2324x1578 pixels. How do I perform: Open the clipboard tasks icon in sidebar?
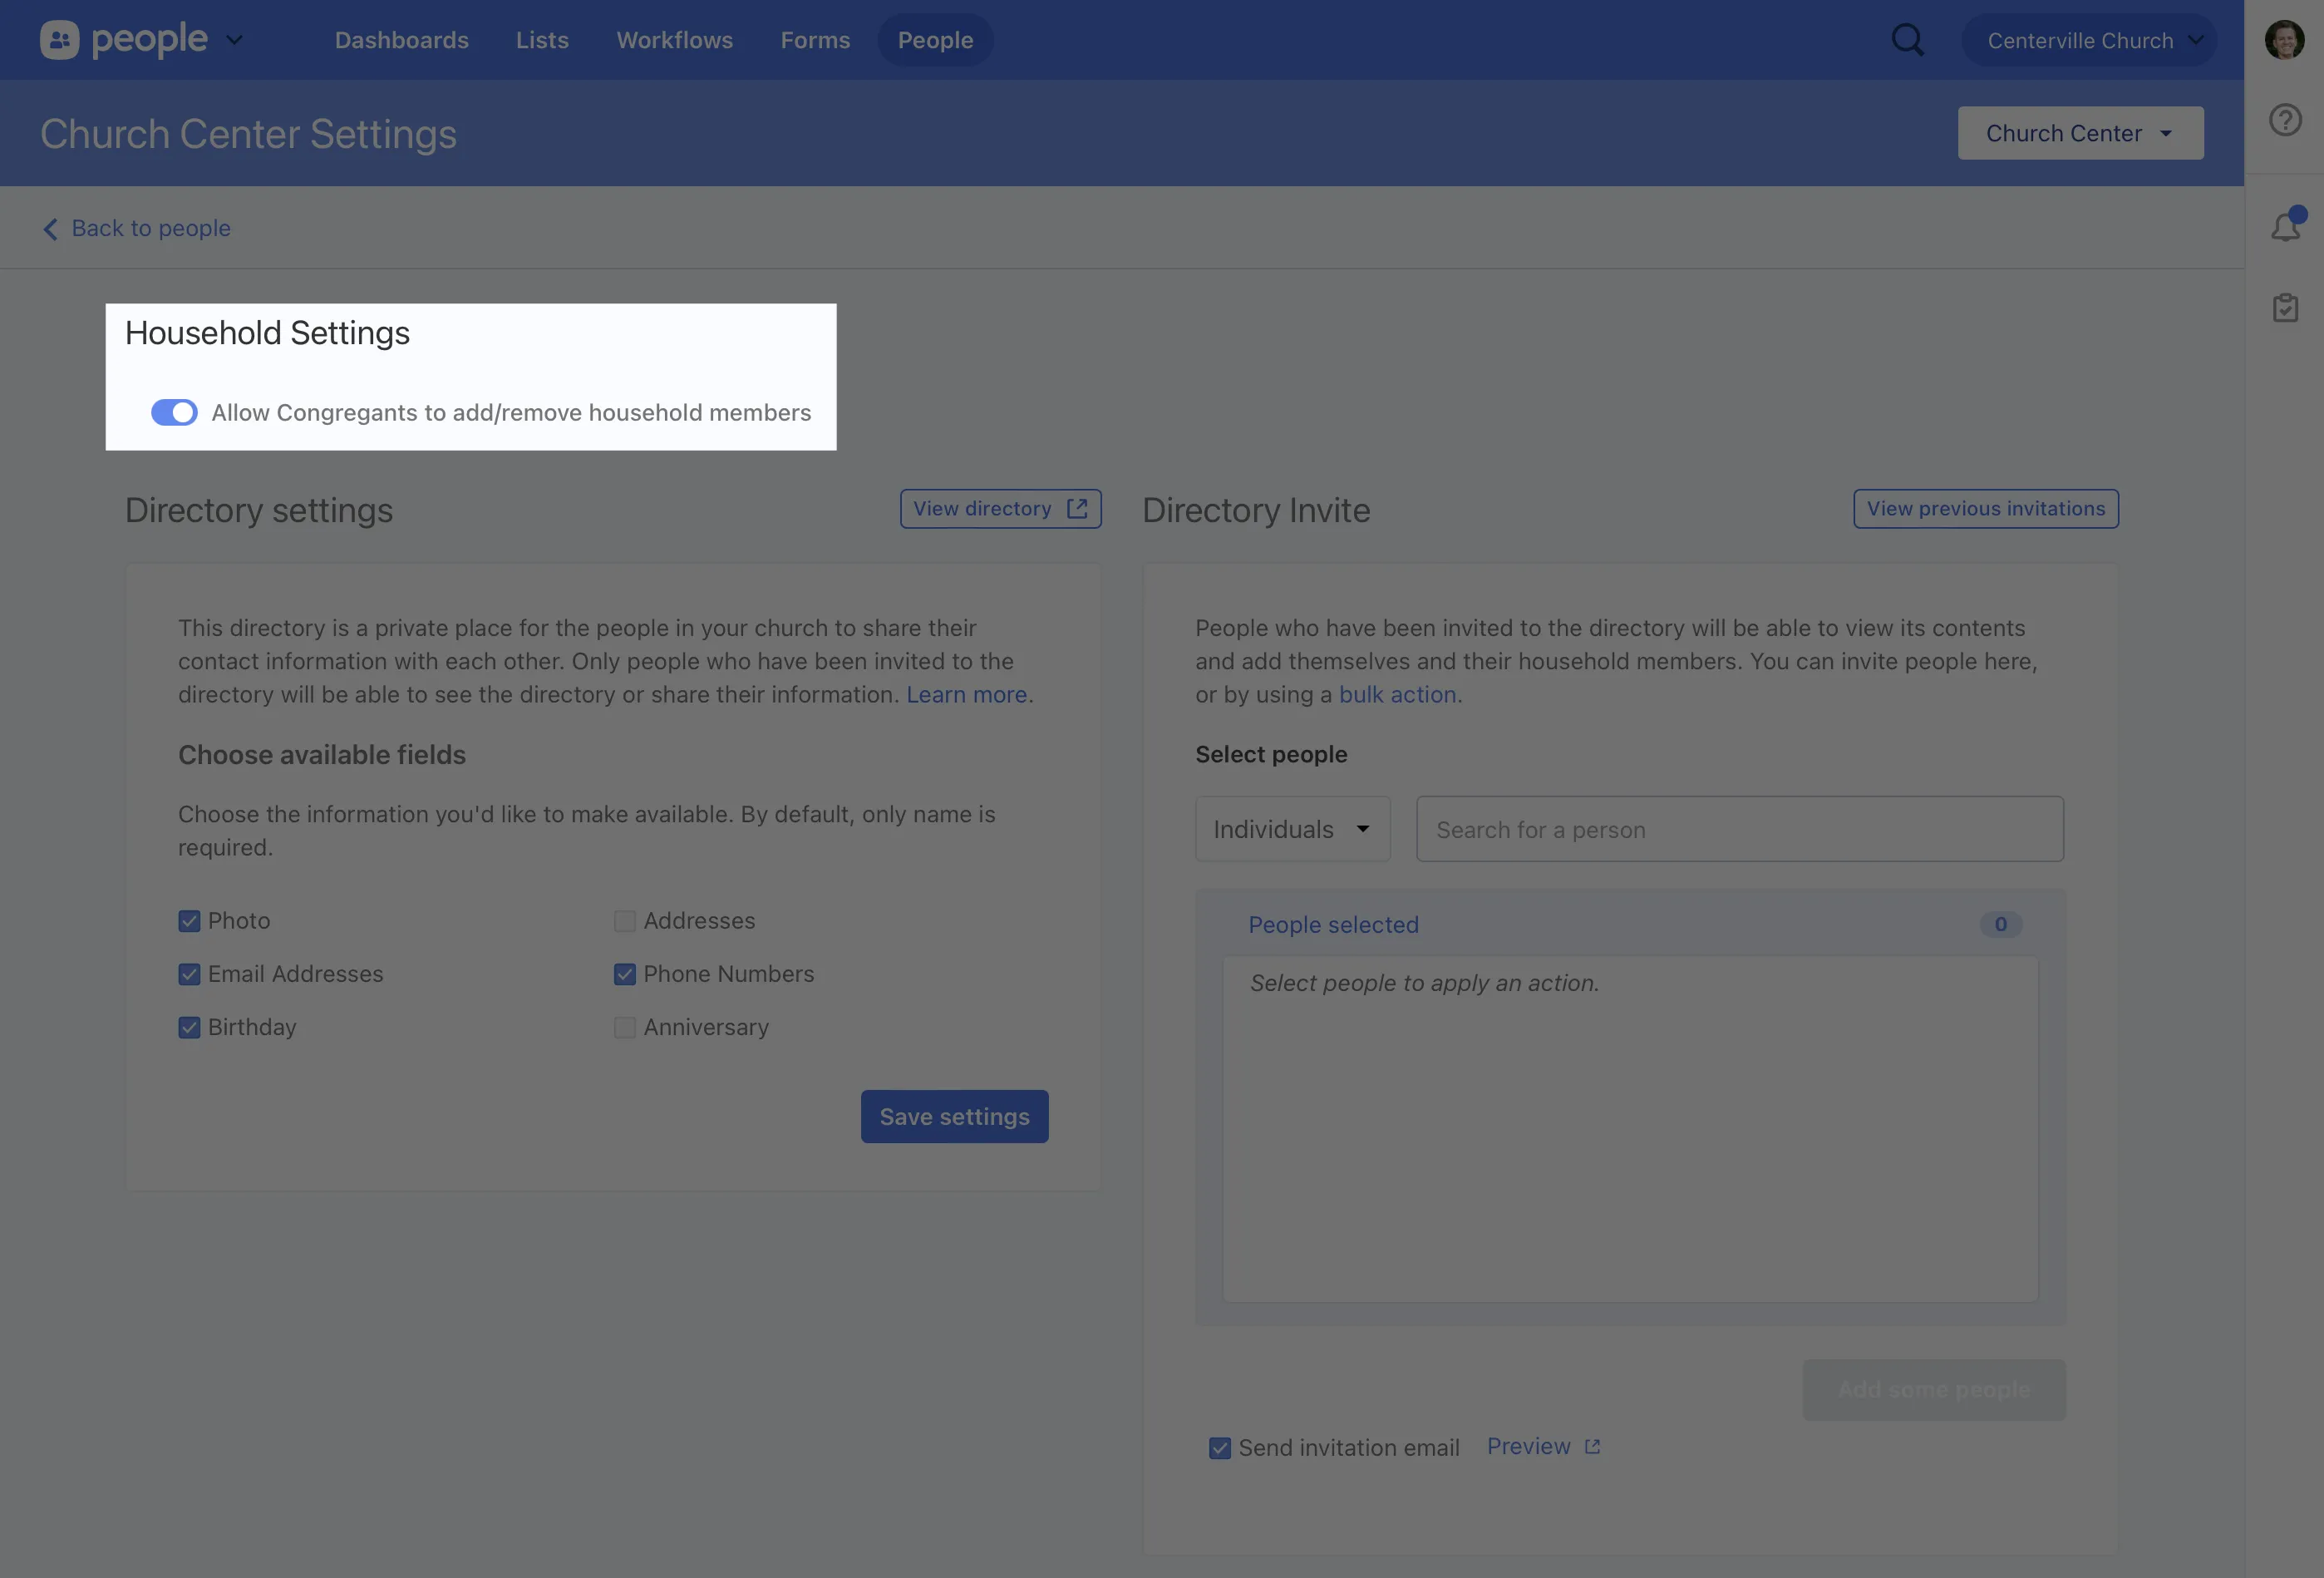[2285, 307]
